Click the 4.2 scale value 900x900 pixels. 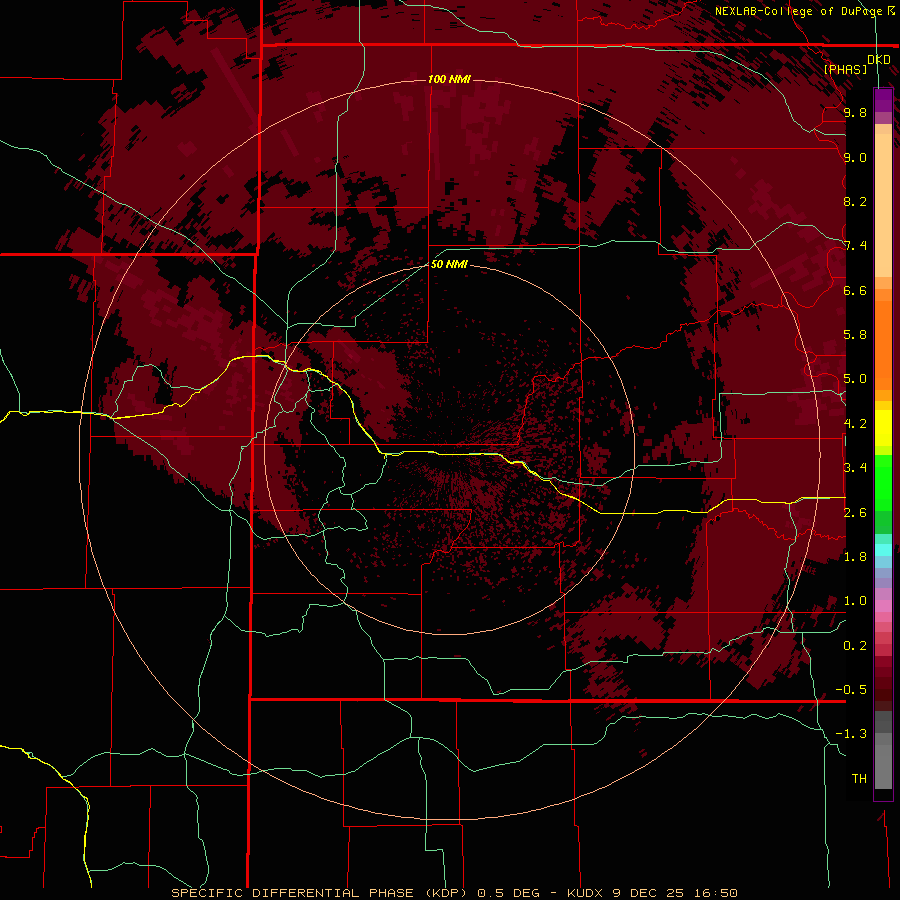[x=855, y=424]
